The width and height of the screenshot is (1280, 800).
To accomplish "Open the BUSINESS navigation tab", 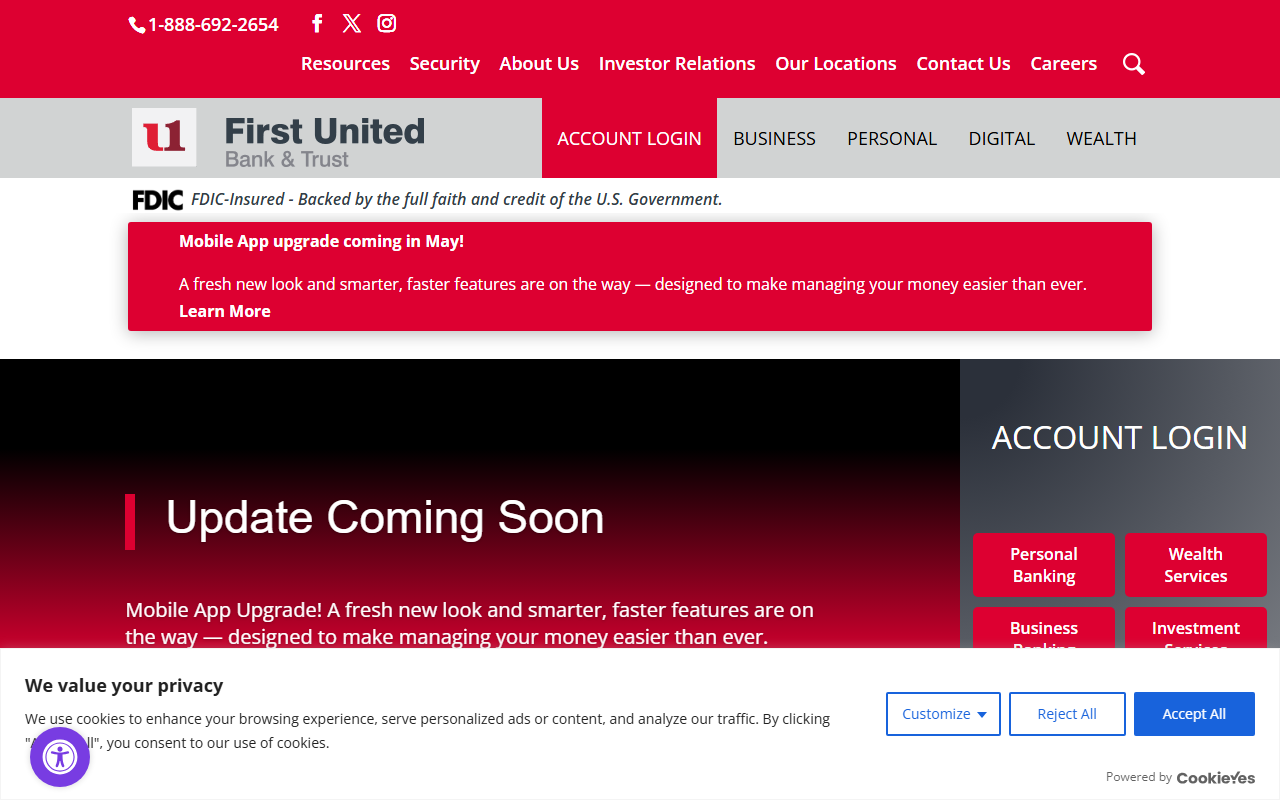I will [x=774, y=138].
